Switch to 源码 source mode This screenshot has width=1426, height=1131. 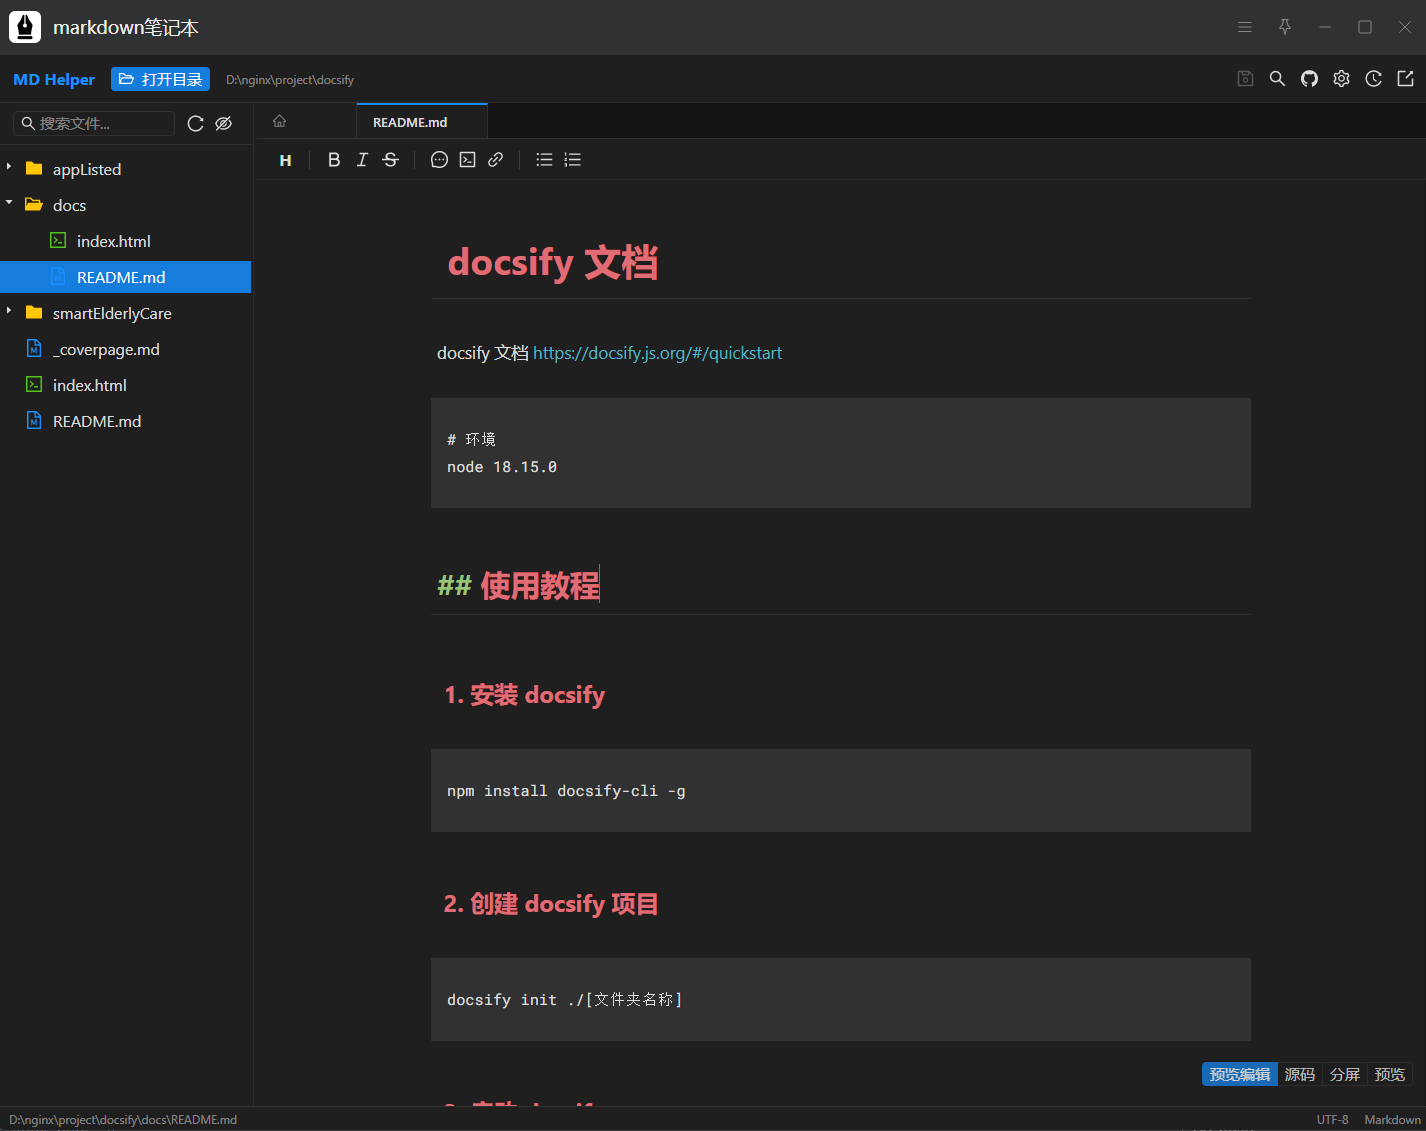[x=1299, y=1074]
